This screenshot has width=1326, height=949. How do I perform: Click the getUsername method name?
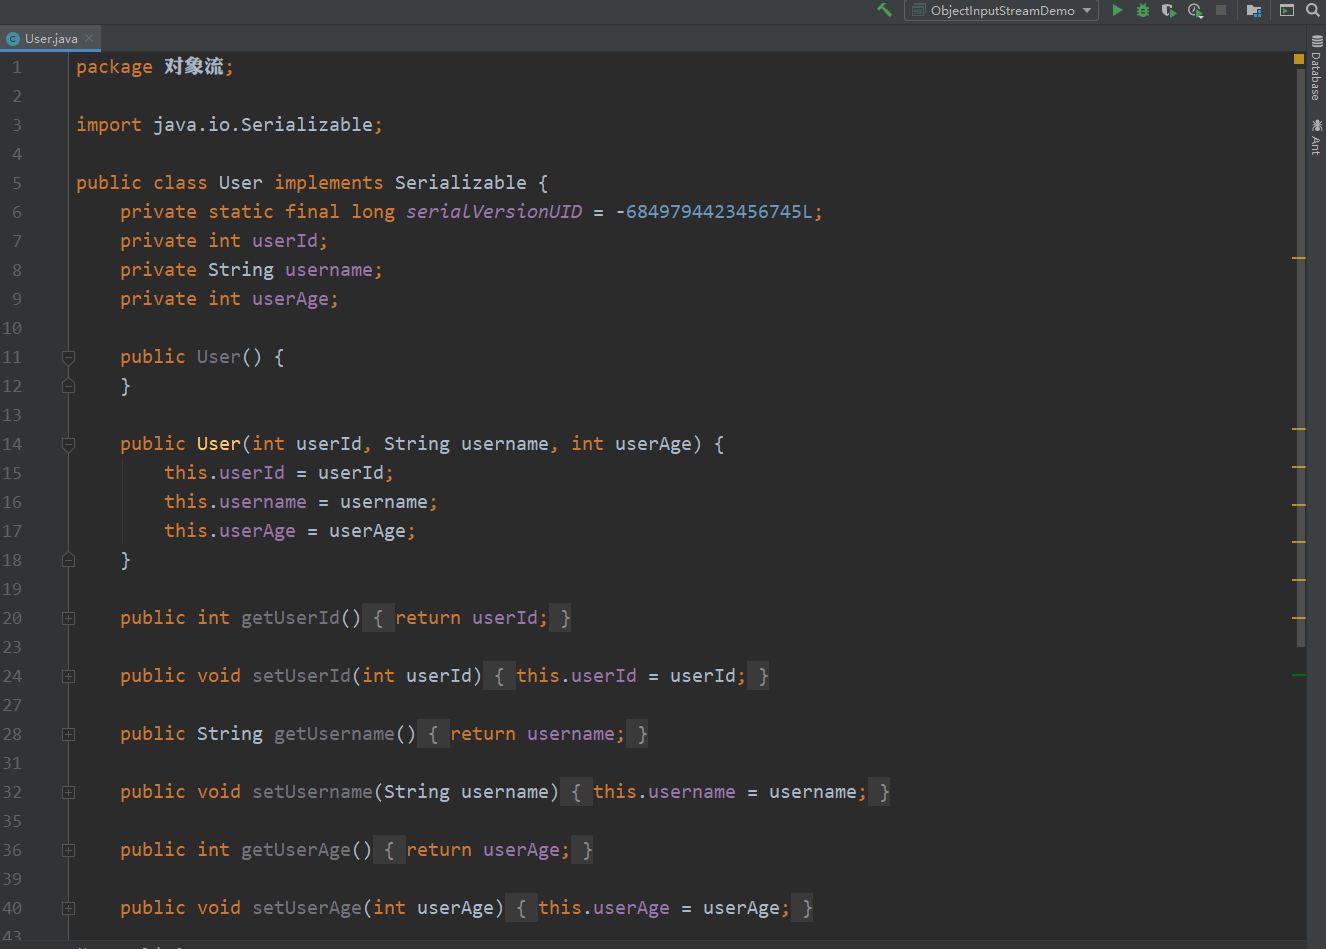[x=334, y=734]
